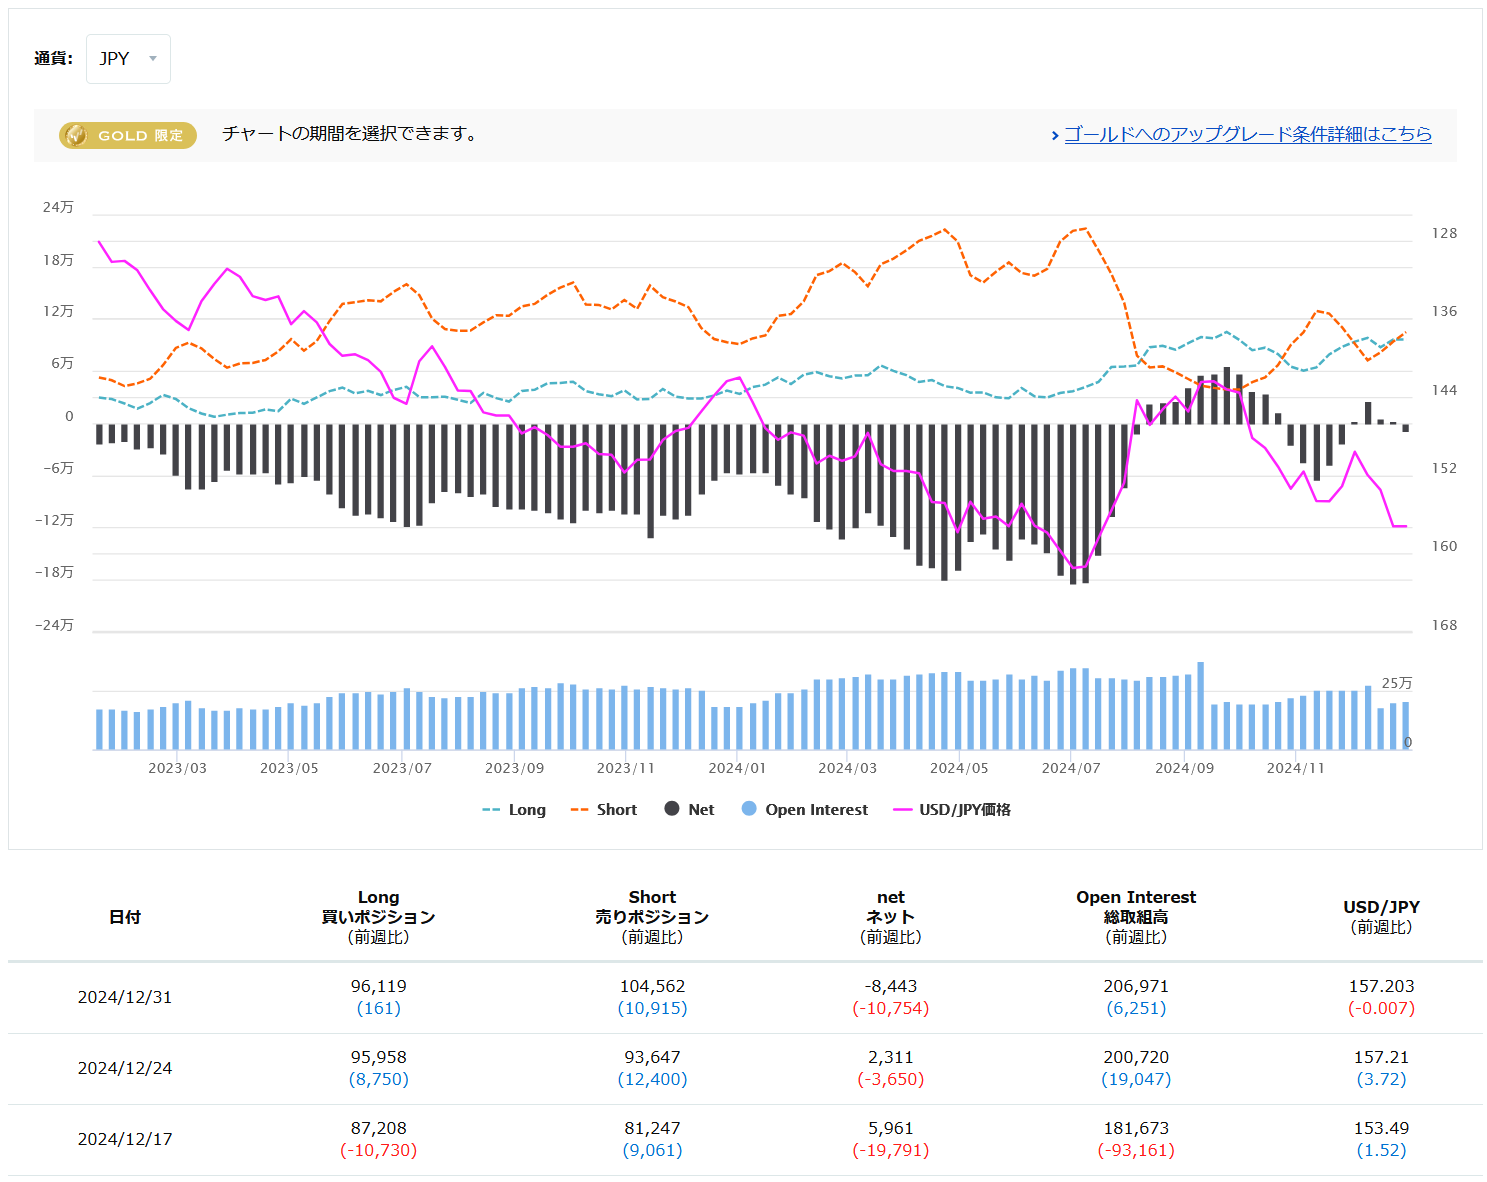Screen dimensions: 1487x1182
Task: Click the Long 買いポジション column header
Action: pyautogui.click(x=378, y=917)
